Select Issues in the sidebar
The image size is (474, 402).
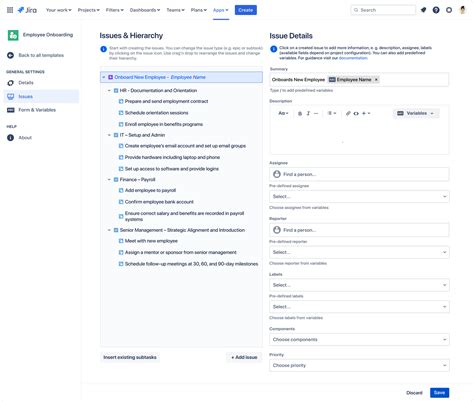[x=41, y=96]
